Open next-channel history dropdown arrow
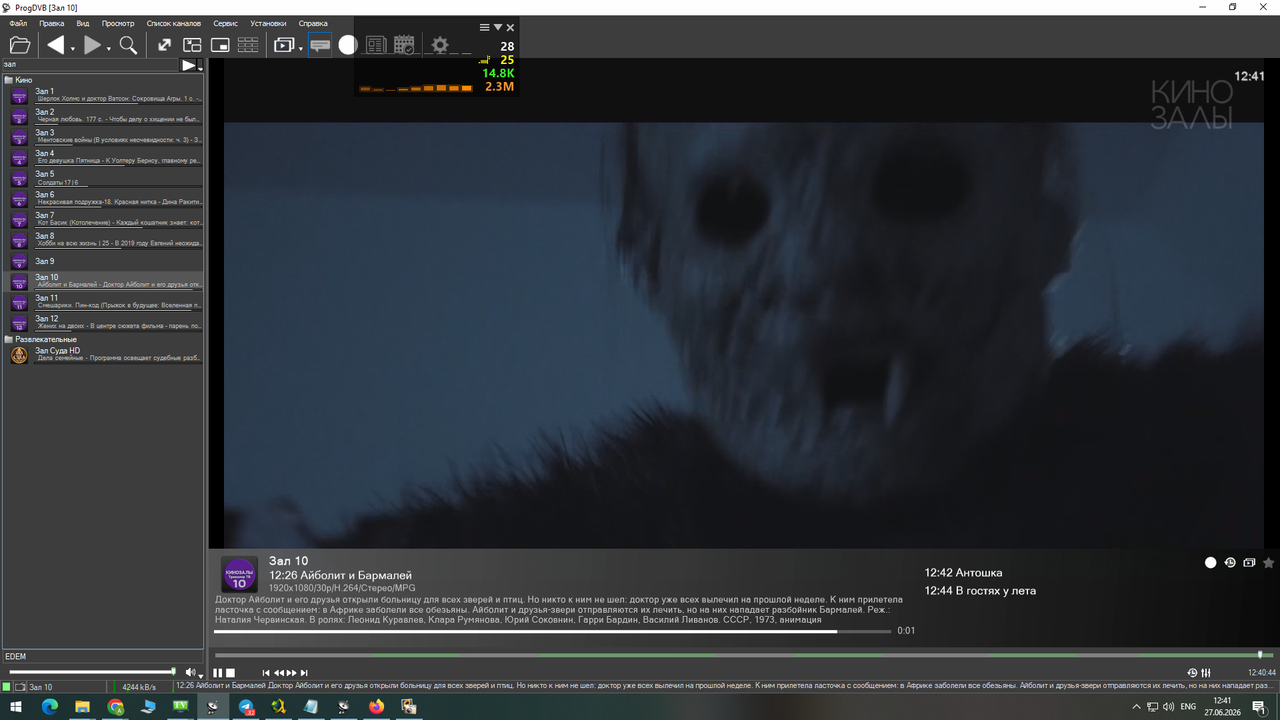 tap(108, 49)
